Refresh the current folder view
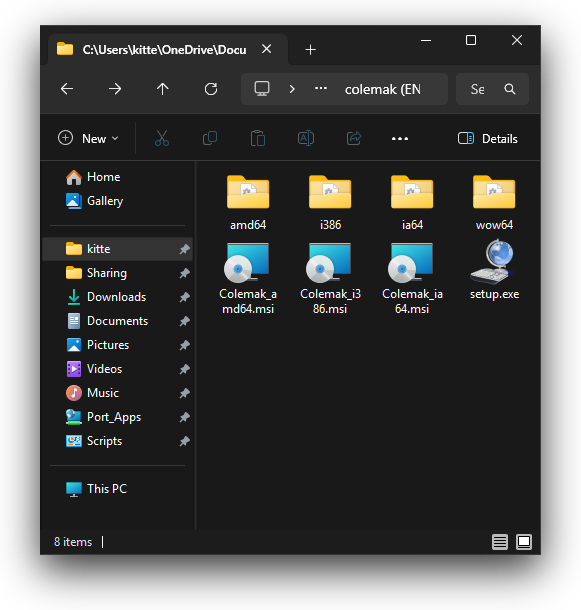Screen dimensions: 581x610 coord(211,89)
